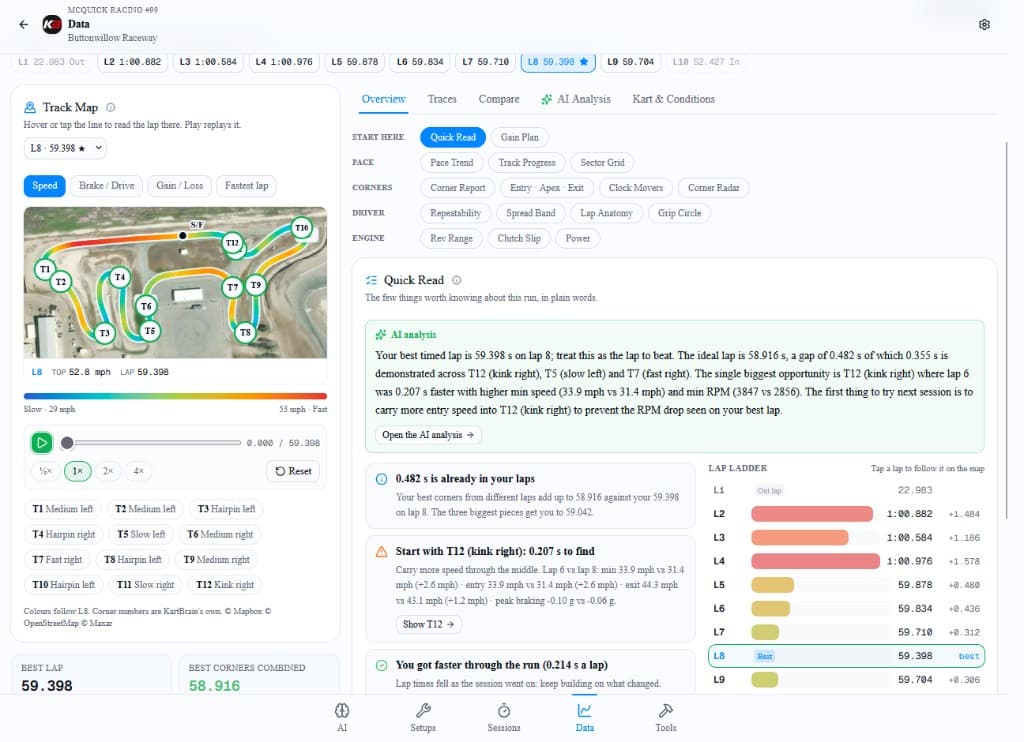The height and width of the screenshot is (742, 1024).
Task: Open Repeatability view
Action: tap(456, 213)
